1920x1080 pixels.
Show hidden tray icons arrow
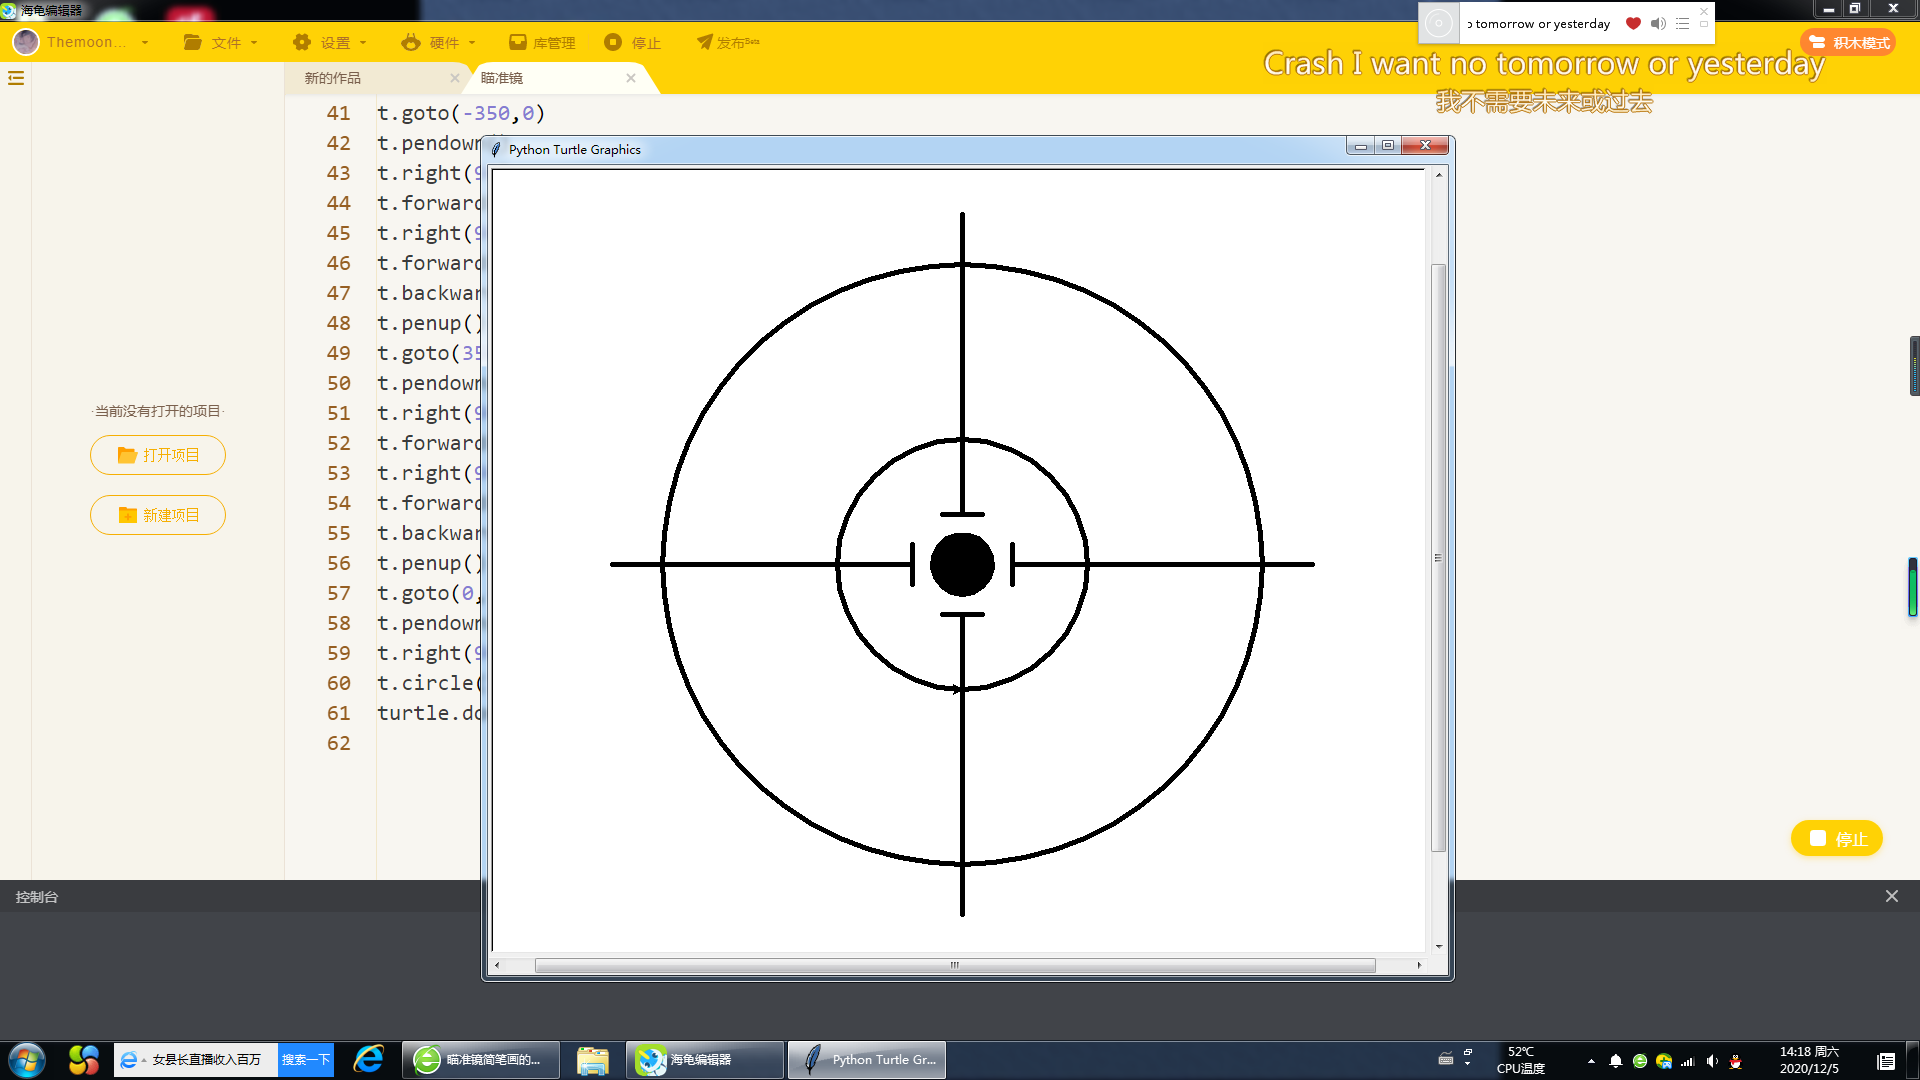[1591, 1061]
